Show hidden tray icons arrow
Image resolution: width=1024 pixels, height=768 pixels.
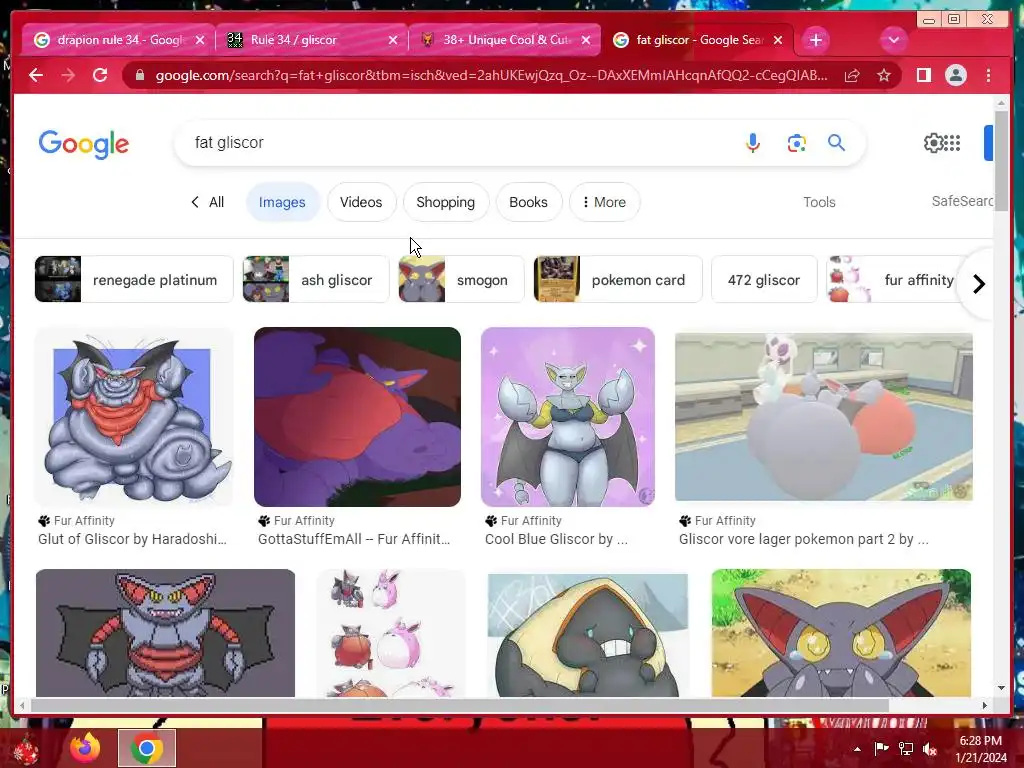pos(857,749)
